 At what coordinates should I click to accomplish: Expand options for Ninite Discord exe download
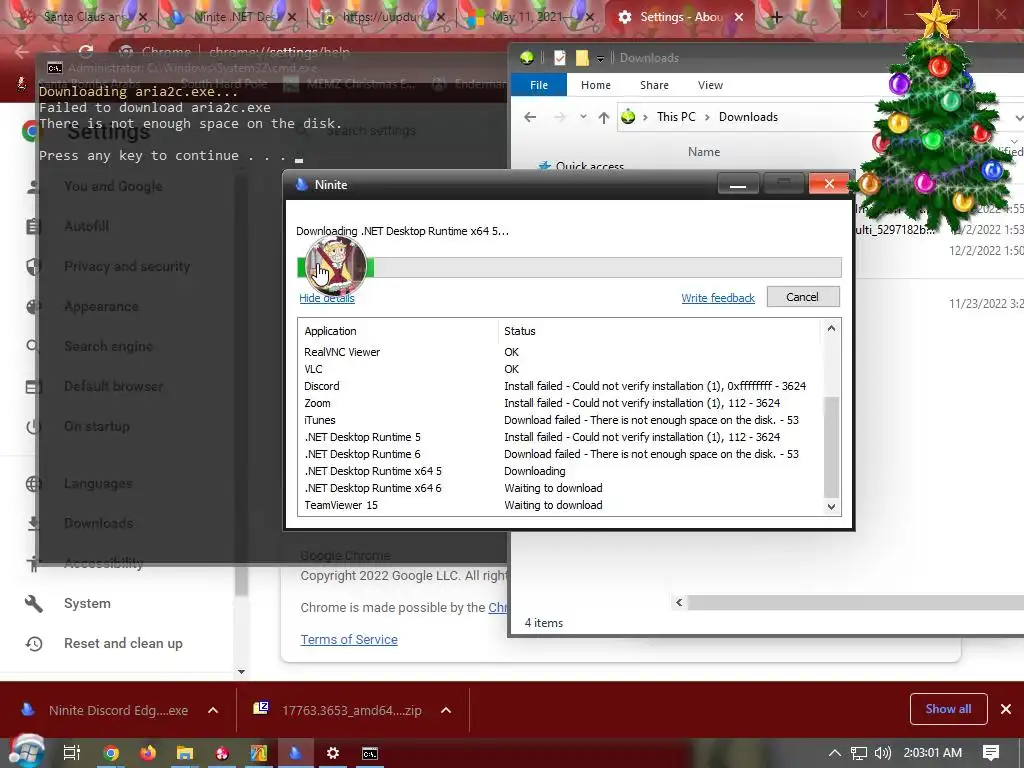213,710
